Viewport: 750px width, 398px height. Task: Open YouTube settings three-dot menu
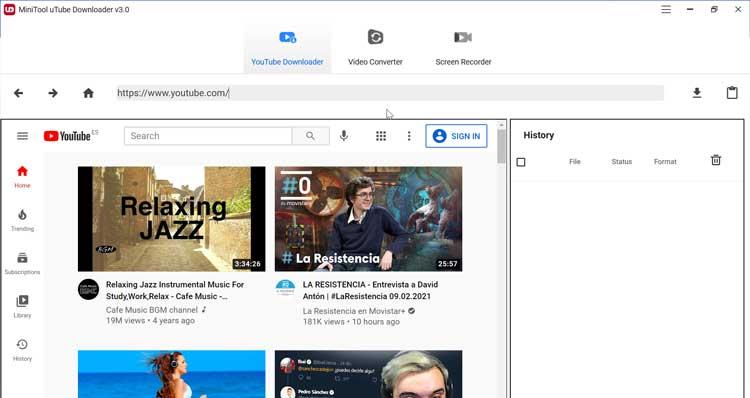pos(409,136)
